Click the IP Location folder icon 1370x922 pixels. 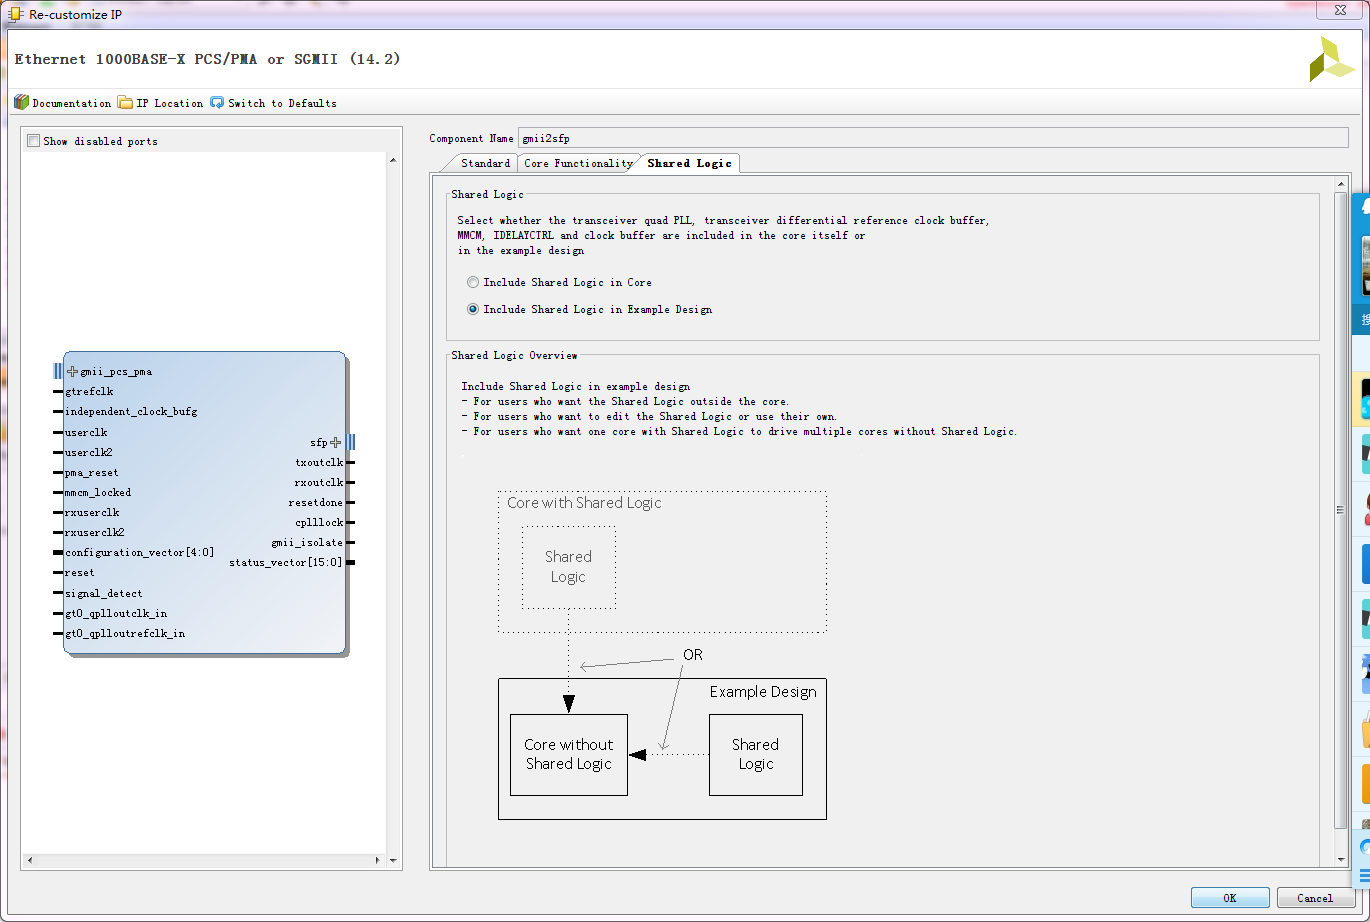[x=125, y=102]
